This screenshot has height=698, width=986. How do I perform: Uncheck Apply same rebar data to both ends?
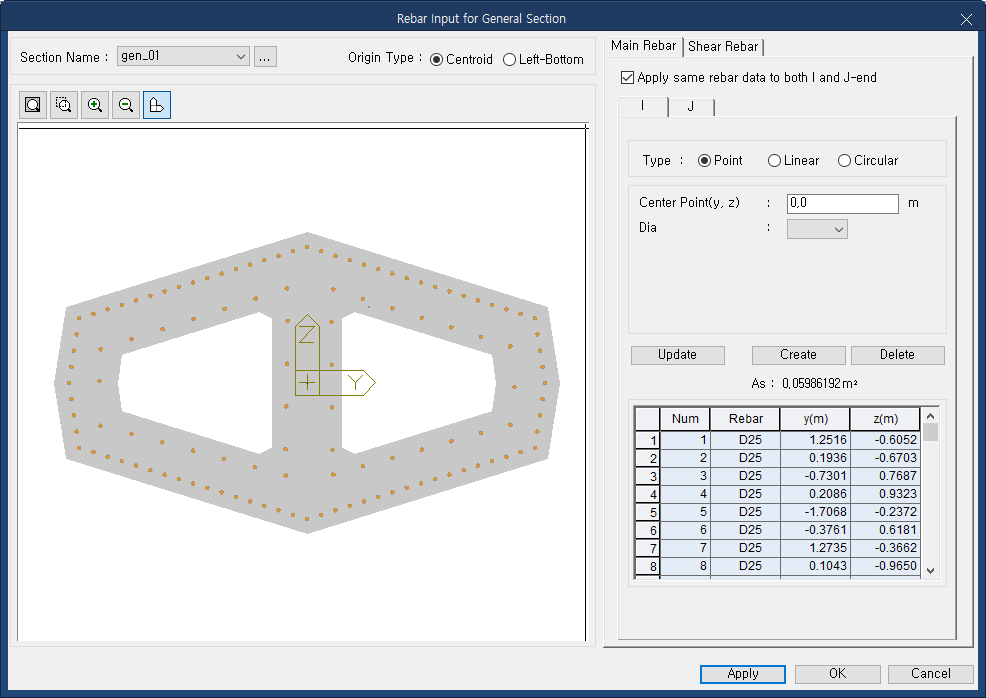point(627,77)
